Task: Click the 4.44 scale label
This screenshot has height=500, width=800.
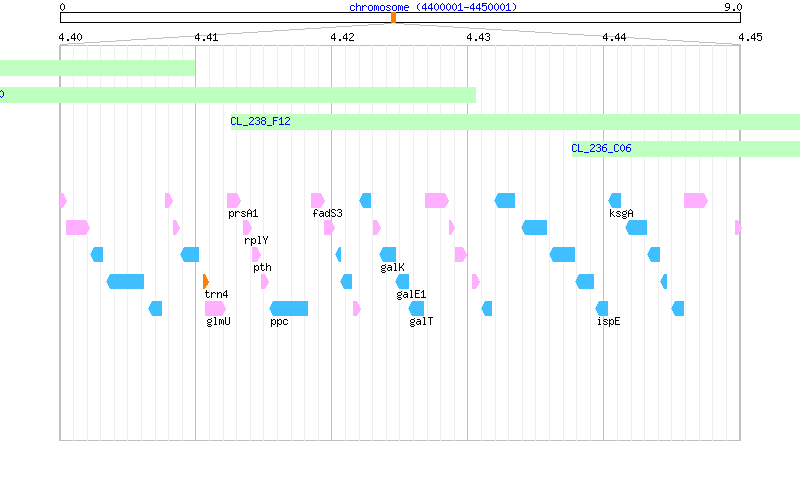Action: pos(614,37)
